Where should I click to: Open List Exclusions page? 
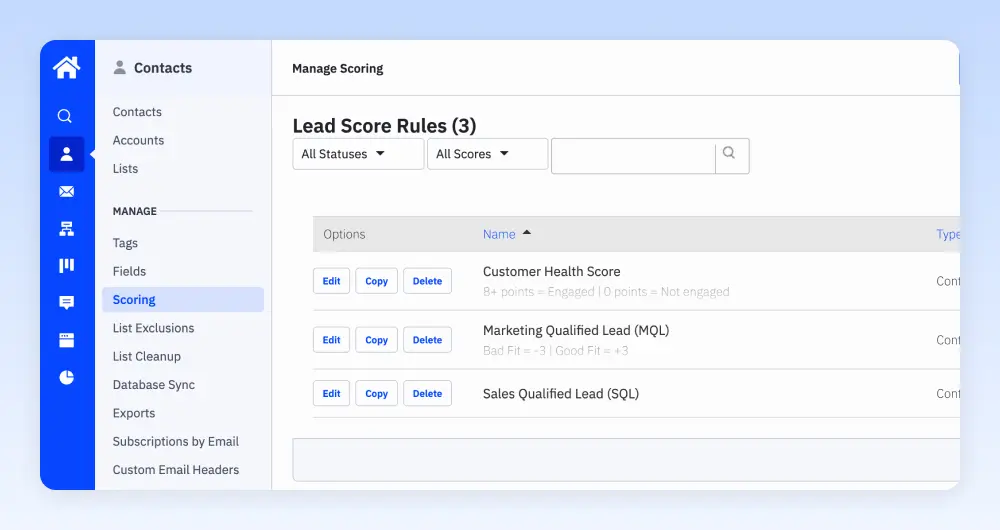(153, 328)
